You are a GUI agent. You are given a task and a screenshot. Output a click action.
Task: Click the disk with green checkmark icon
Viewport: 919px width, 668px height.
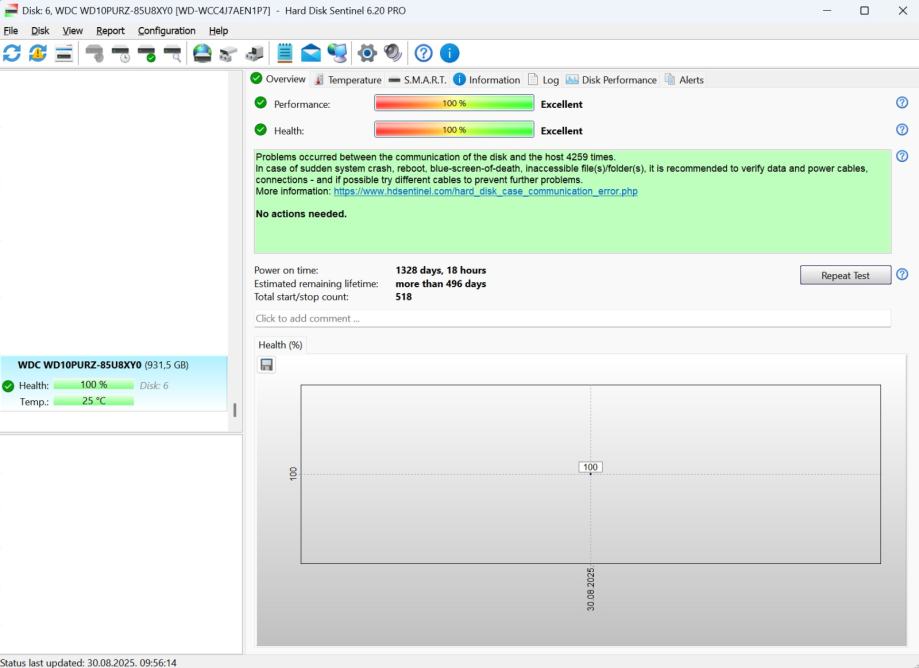[x=147, y=53]
